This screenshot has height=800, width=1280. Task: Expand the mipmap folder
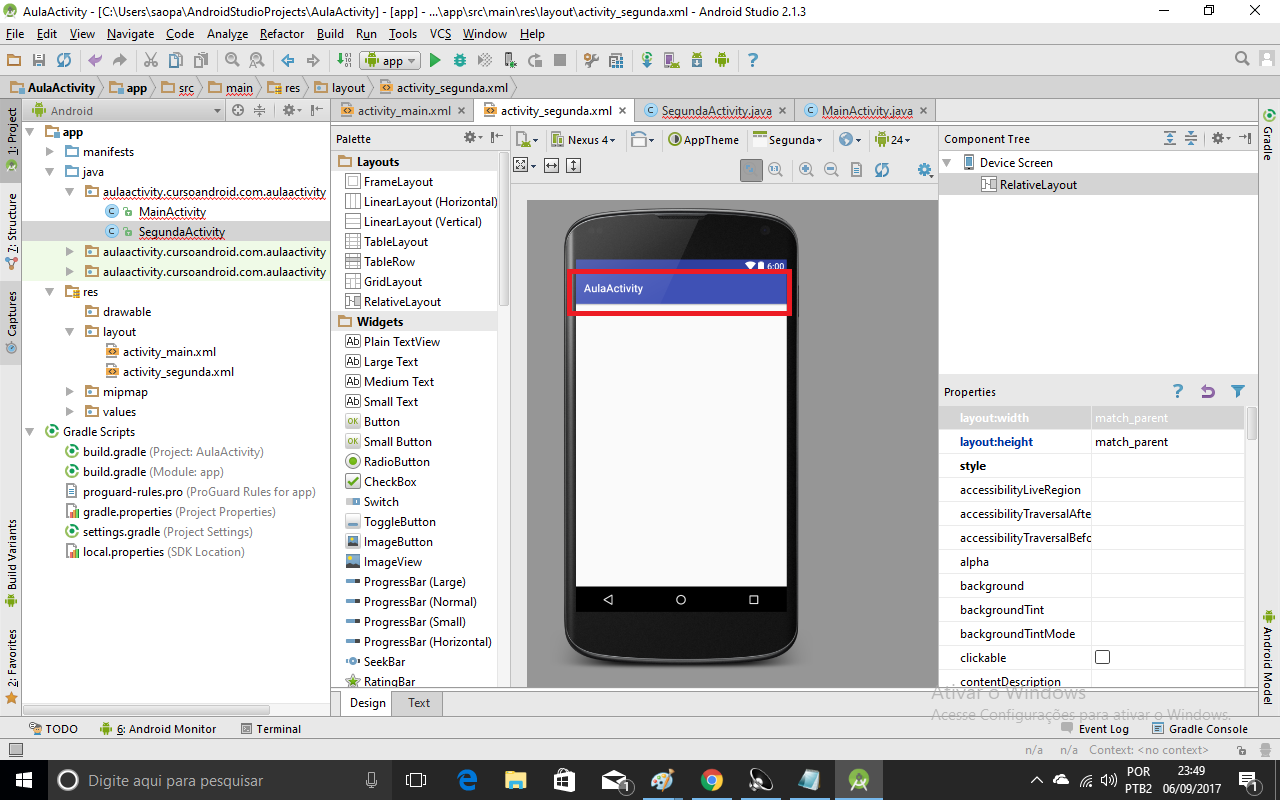tap(70, 392)
